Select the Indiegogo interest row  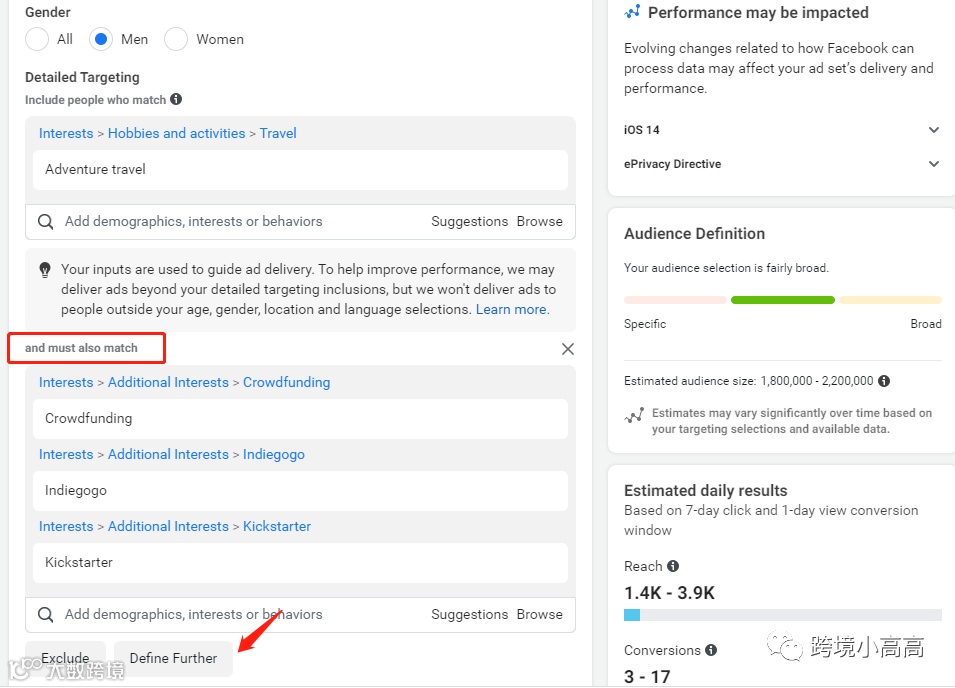click(x=300, y=490)
